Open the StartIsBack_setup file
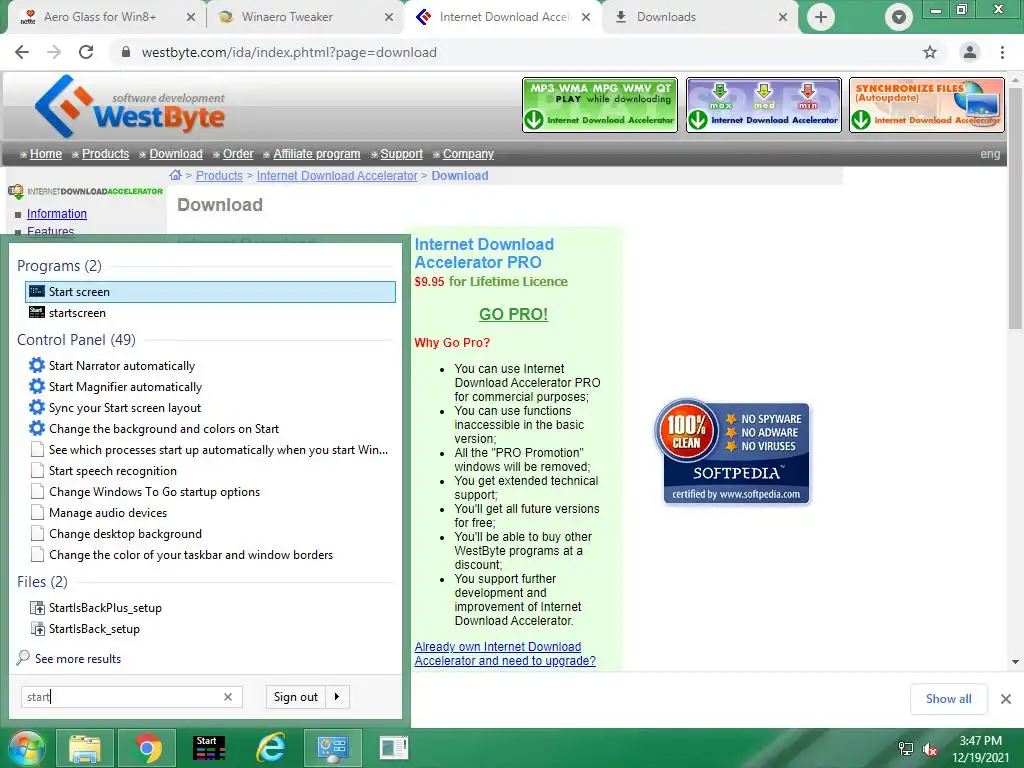The image size is (1024, 768). point(210,629)
